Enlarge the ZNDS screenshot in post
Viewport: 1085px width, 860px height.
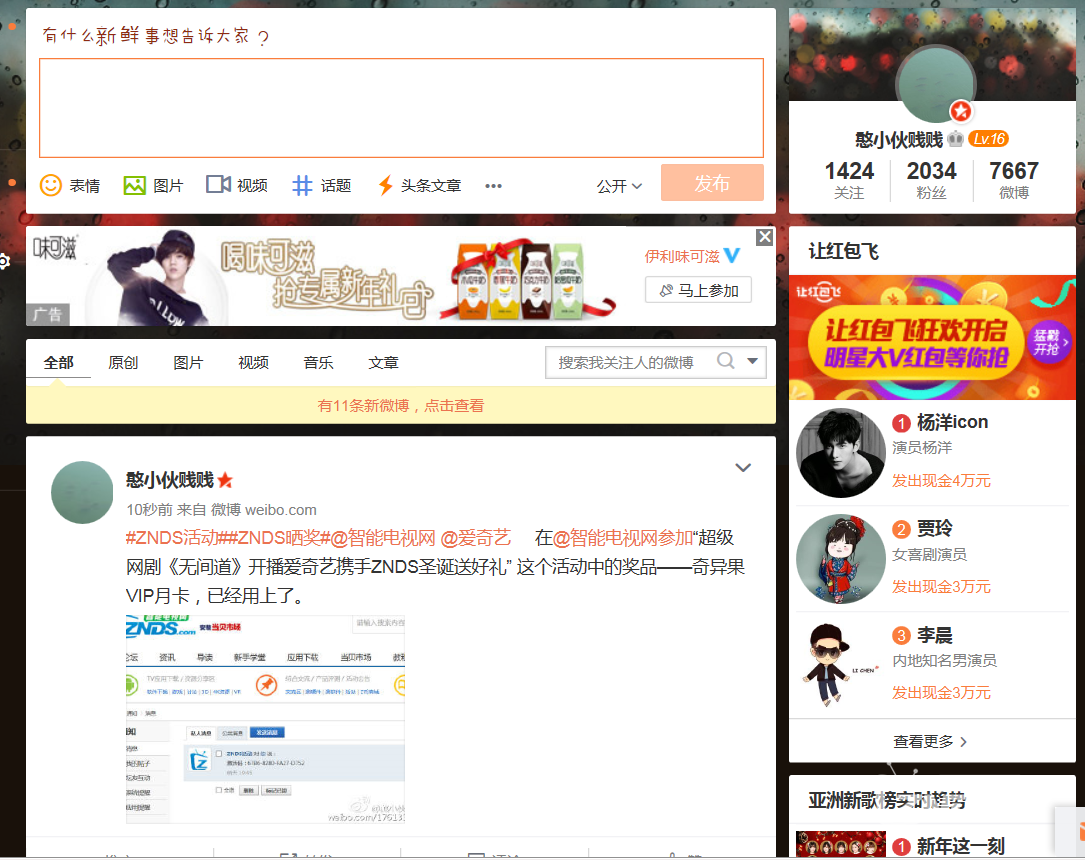pyautogui.click(x=265, y=719)
